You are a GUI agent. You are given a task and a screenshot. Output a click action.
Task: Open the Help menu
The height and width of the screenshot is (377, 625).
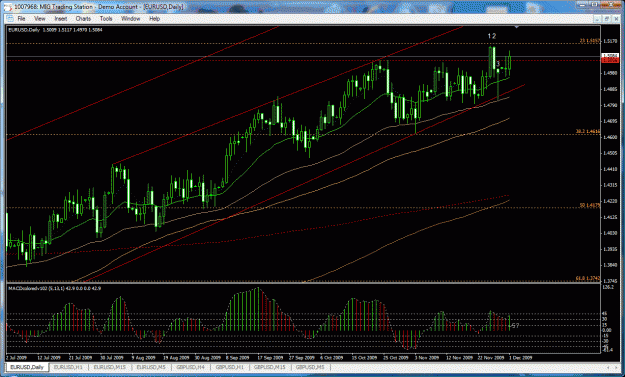coord(154,19)
